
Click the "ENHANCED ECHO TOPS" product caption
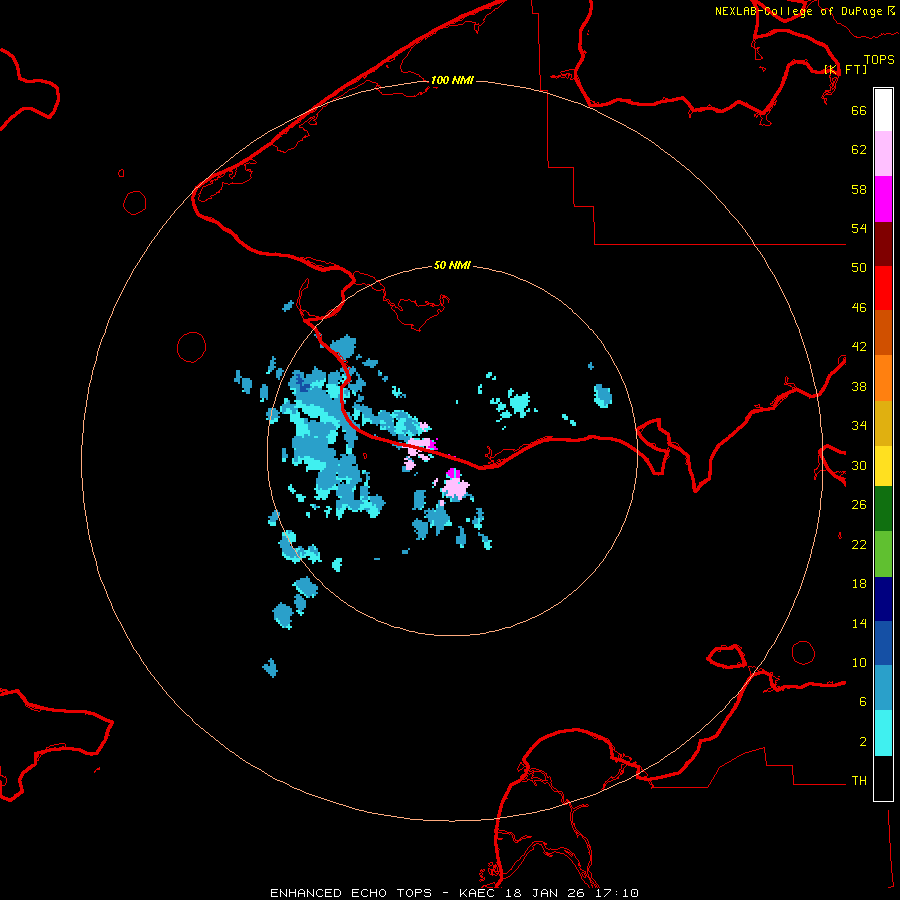[350, 893]
